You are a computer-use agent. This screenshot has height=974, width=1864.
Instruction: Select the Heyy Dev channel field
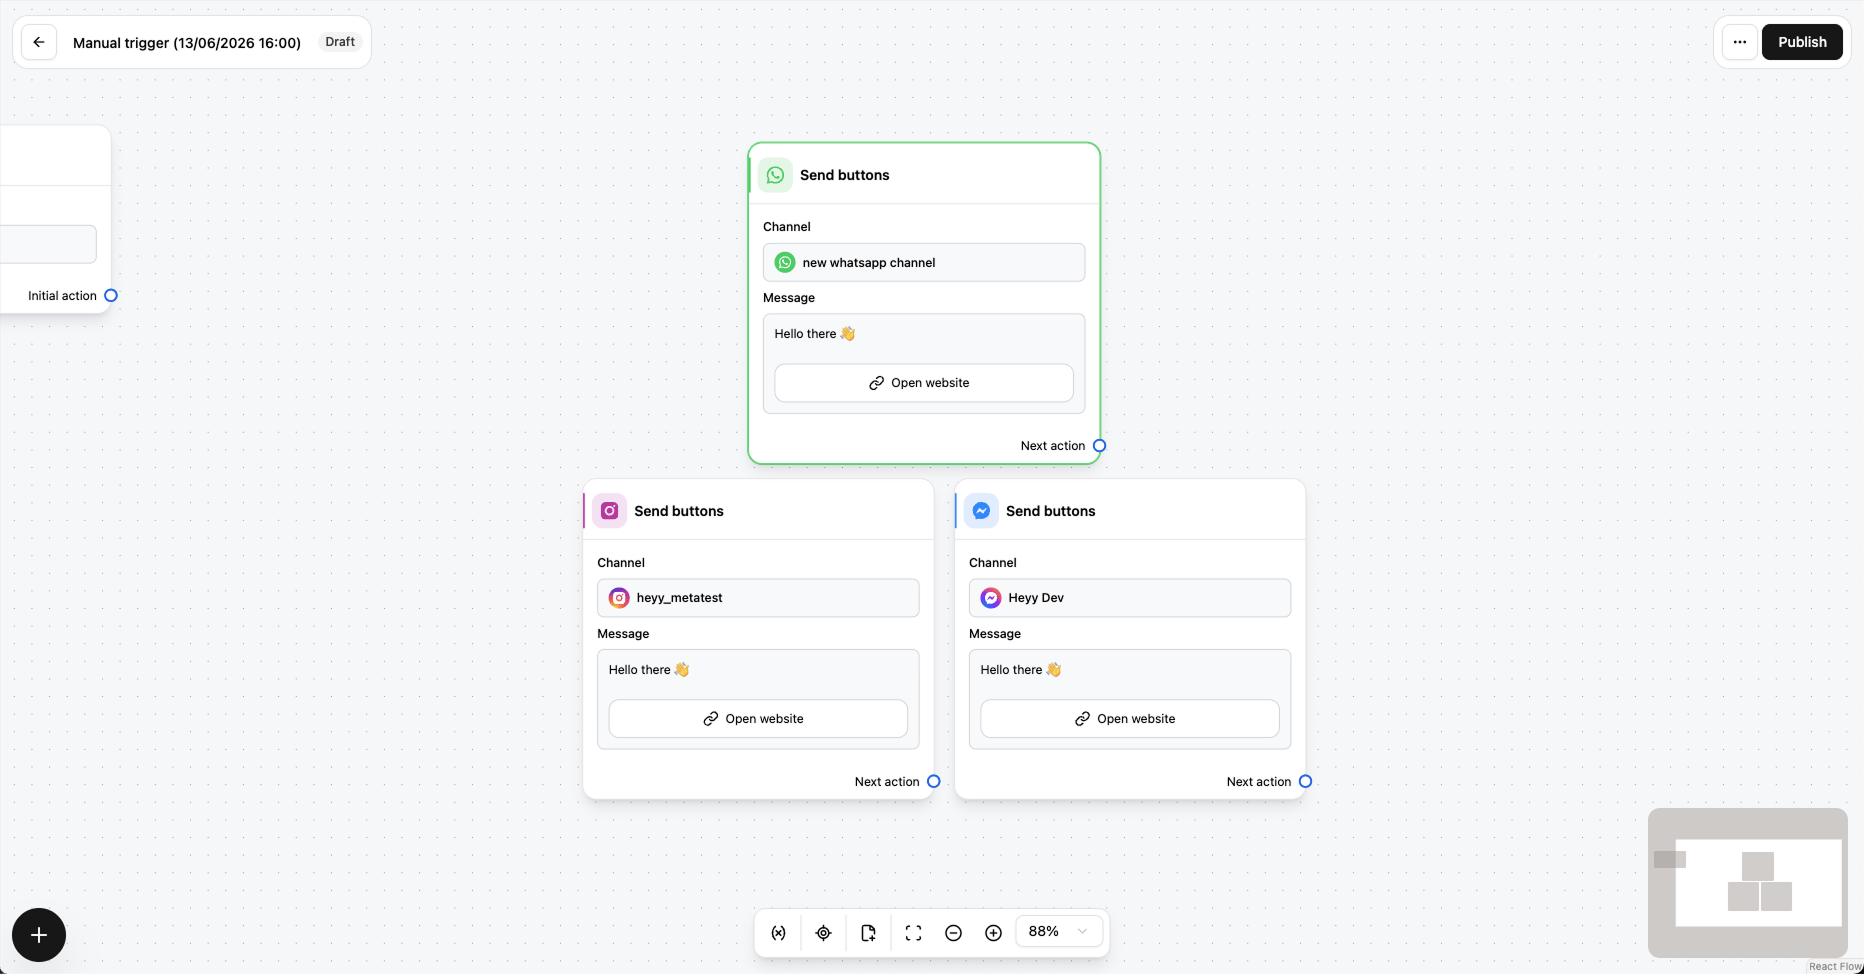(1130, 598)
